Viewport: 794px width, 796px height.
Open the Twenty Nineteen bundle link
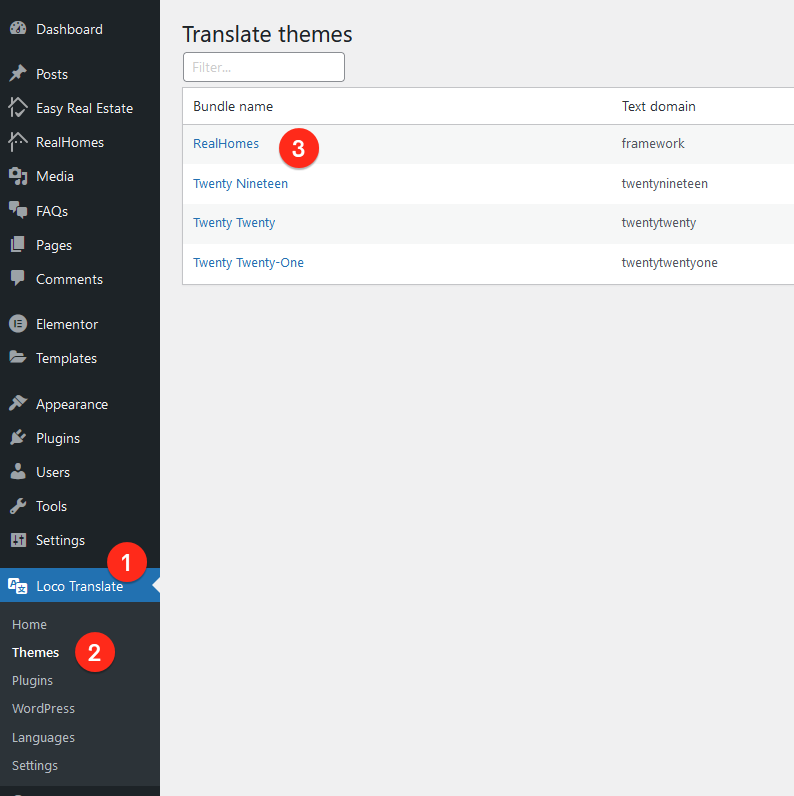click(x=240, y=183)
